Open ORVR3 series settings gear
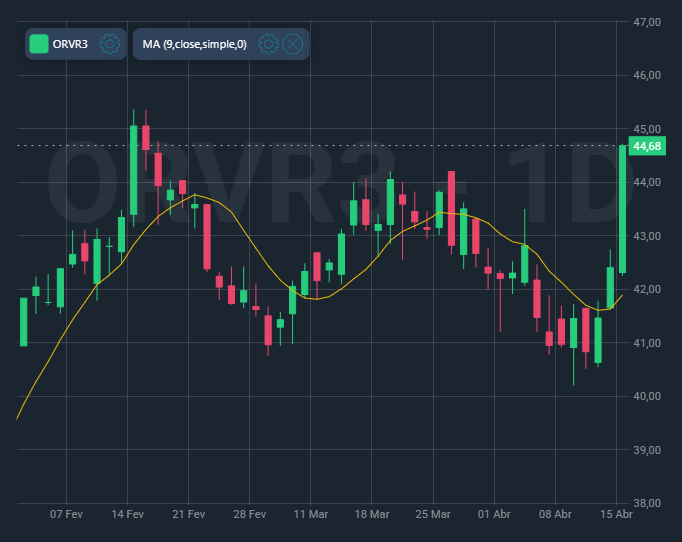This screenshot has height=542, width=682. [110, 44]
